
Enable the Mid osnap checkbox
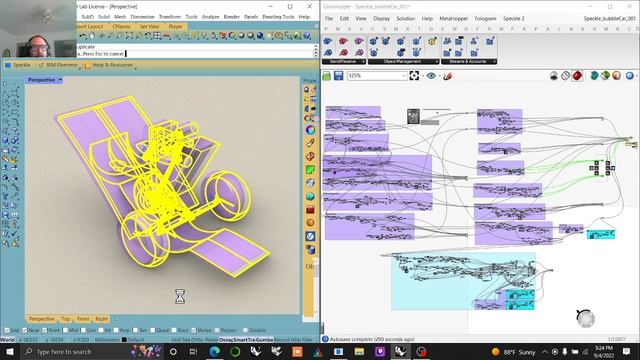[x=65, y=330]
